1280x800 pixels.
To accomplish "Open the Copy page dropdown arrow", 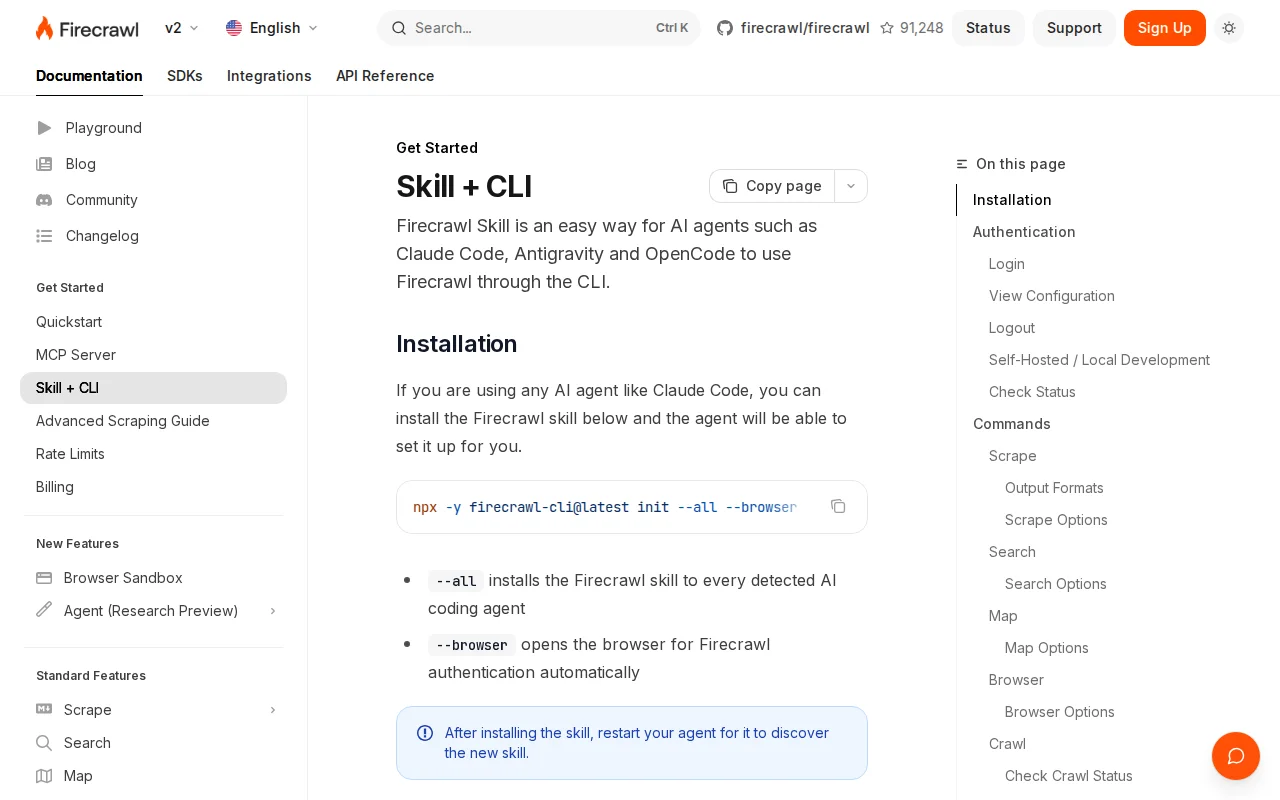I will (x=851, y=186).
